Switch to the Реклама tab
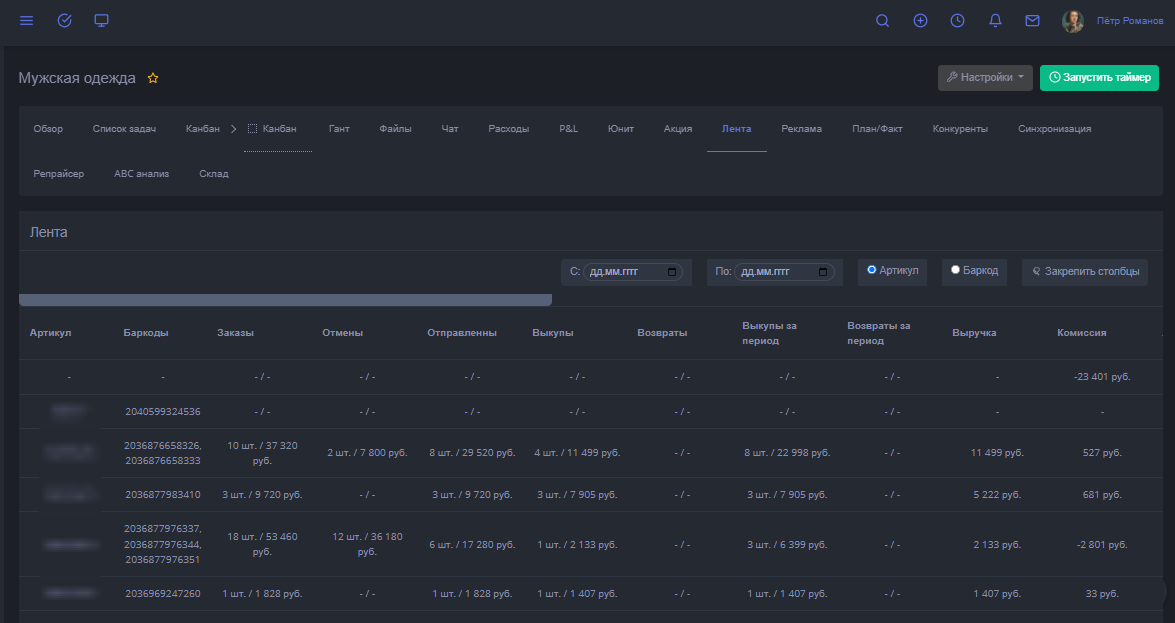Viewport: 1175px width, 623px height. click(801, 129)
